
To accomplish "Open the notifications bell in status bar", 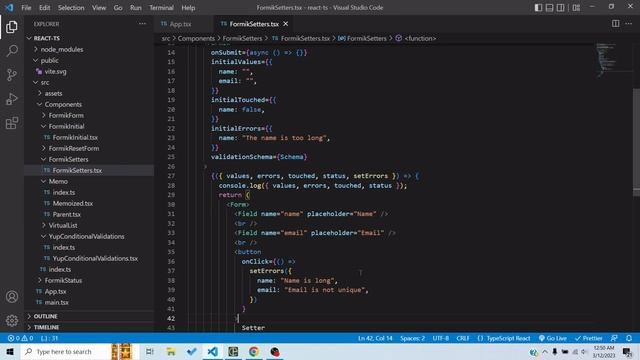I will pyautogui.click(x=629, y=338).
